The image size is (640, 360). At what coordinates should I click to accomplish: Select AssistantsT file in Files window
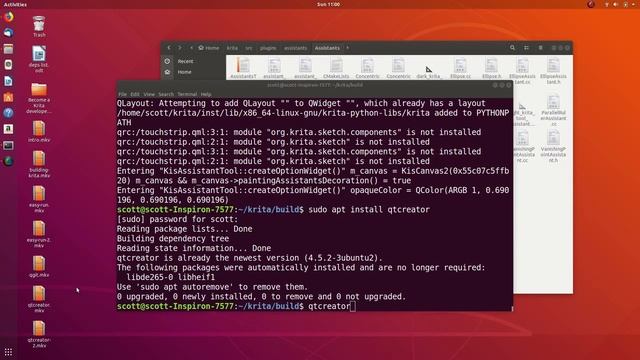(243, 68)
